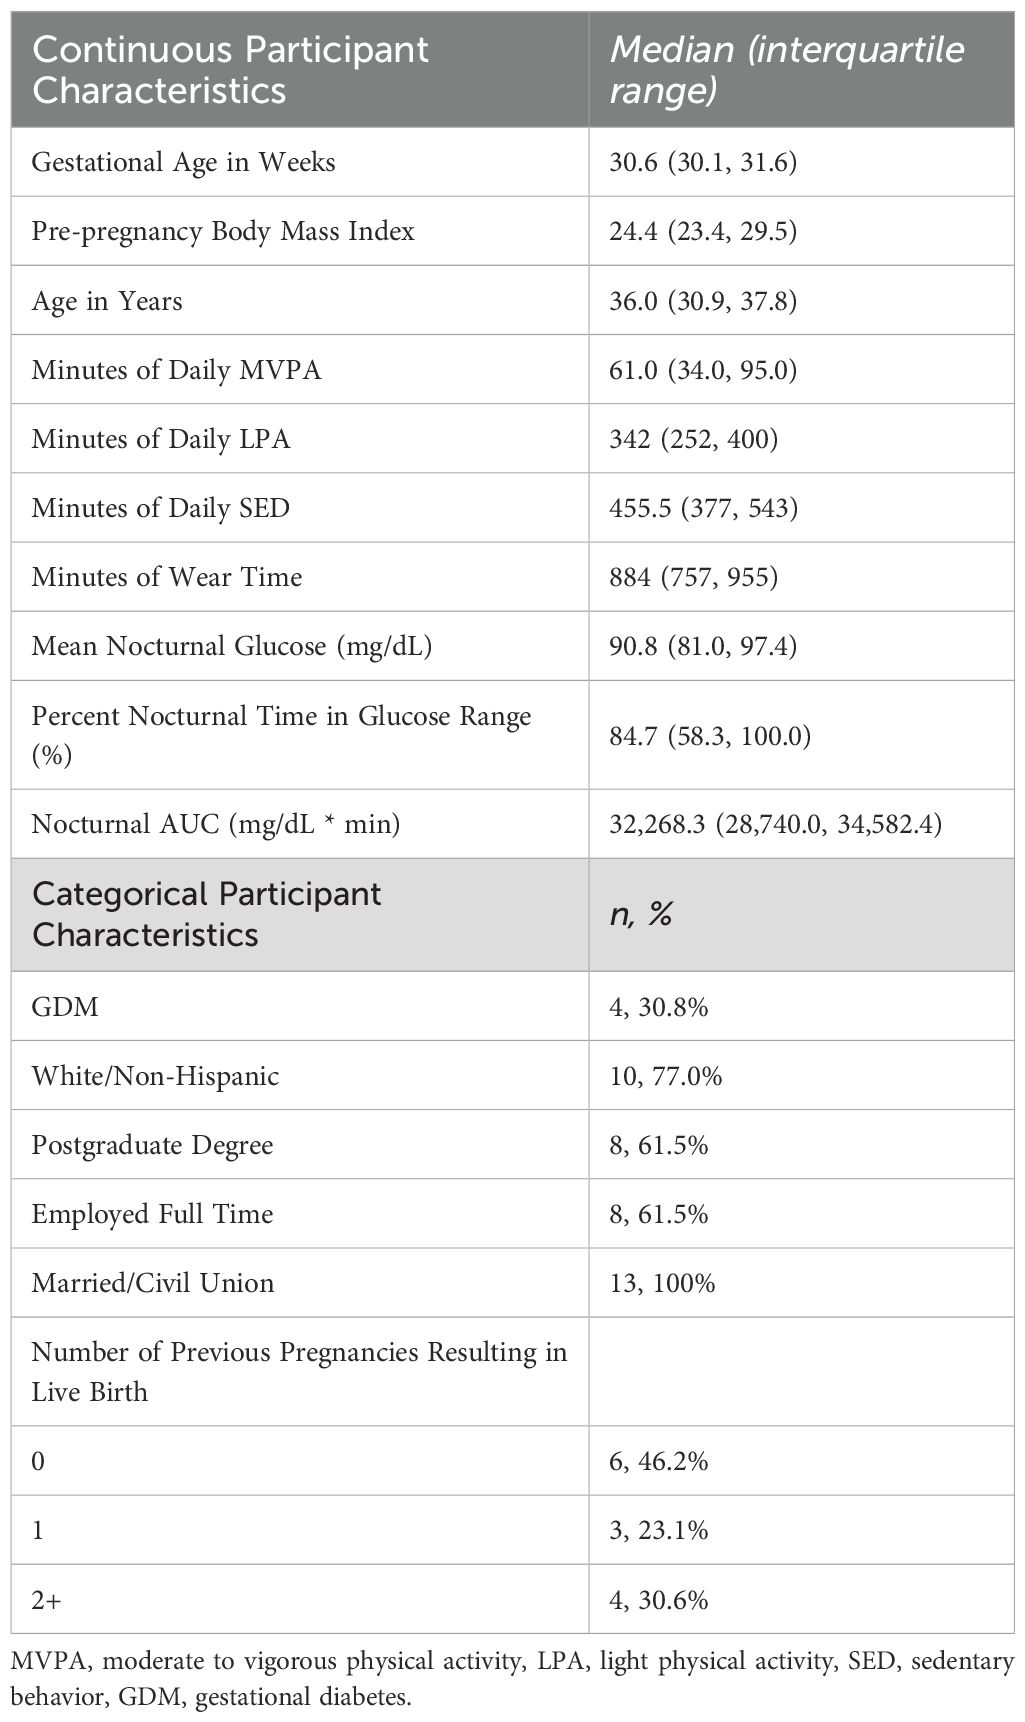Click the "Categorical Participant Characteristics" section header
The width and height of the screenshot is (1025, 1722).
click(x=206, y=914)
